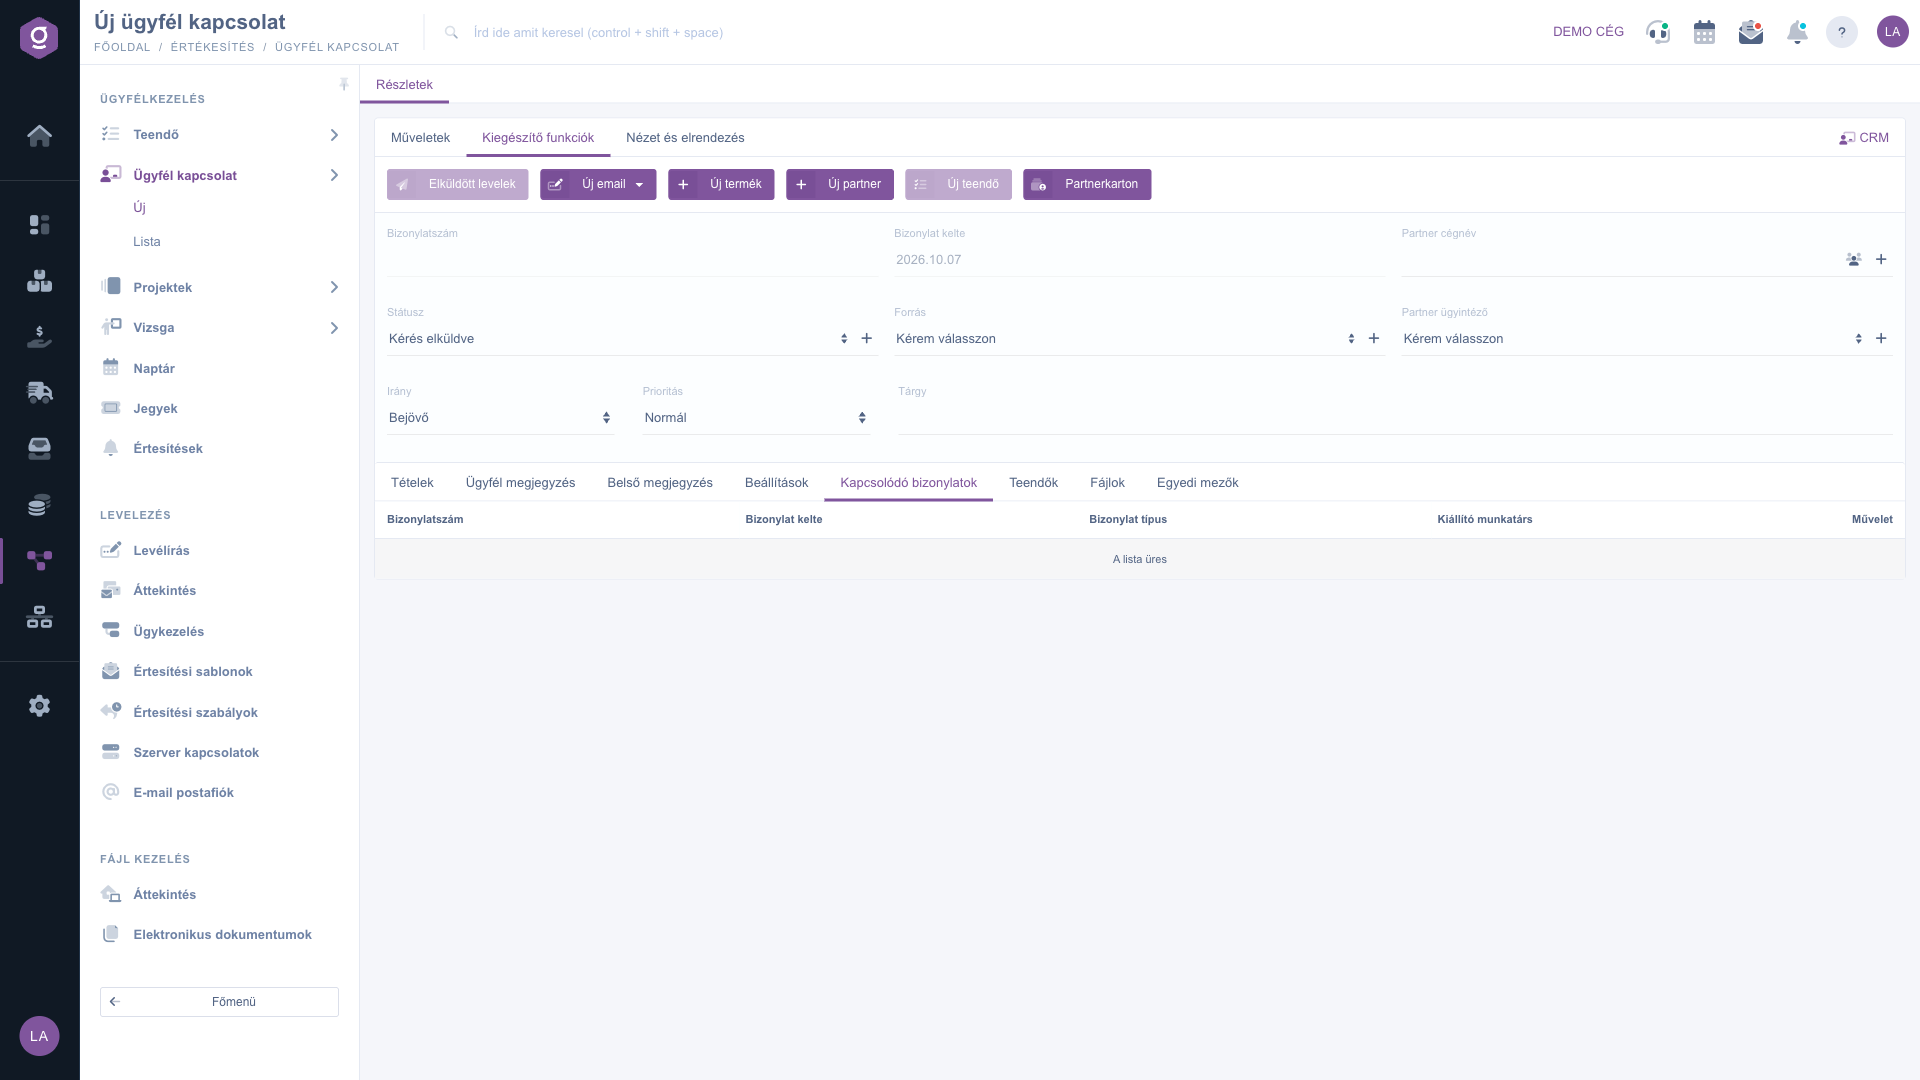Open Lista under Ügyfél kapcsolat
Screen dimensions: 1920x1080
pyautogui.click(x=147, y=242)
